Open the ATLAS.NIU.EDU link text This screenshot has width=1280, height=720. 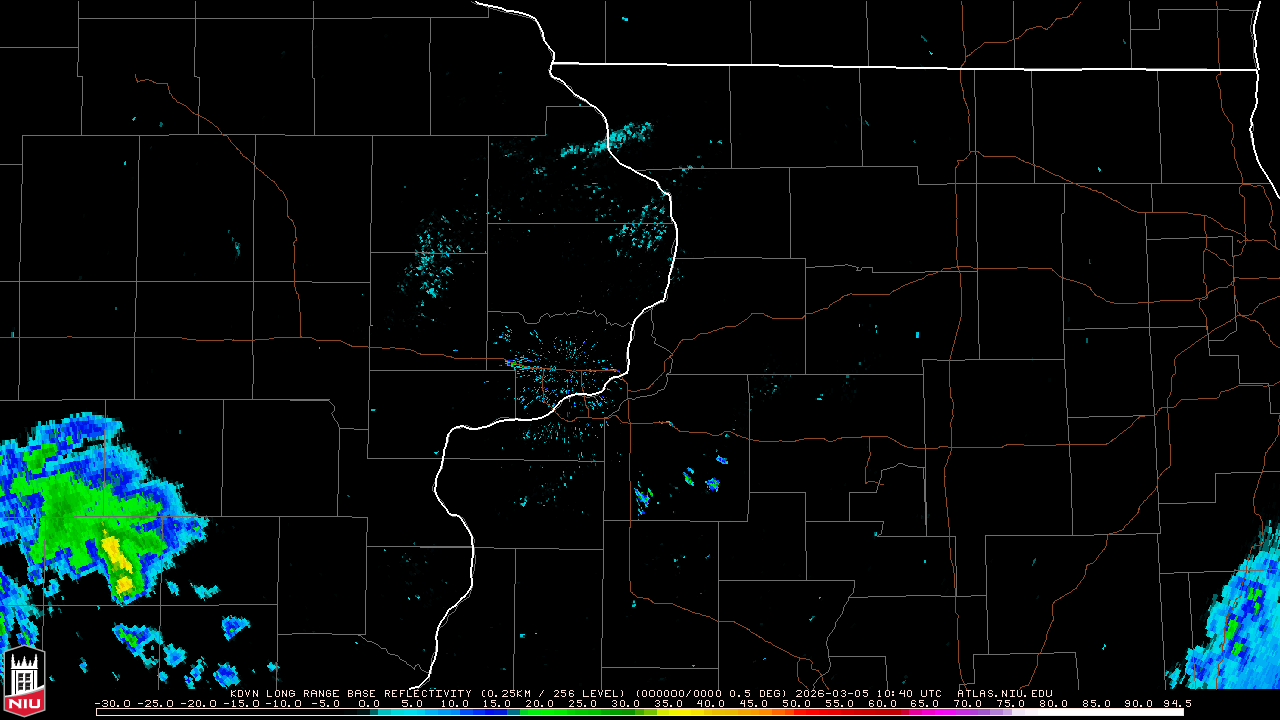(x=1004, y=693)
